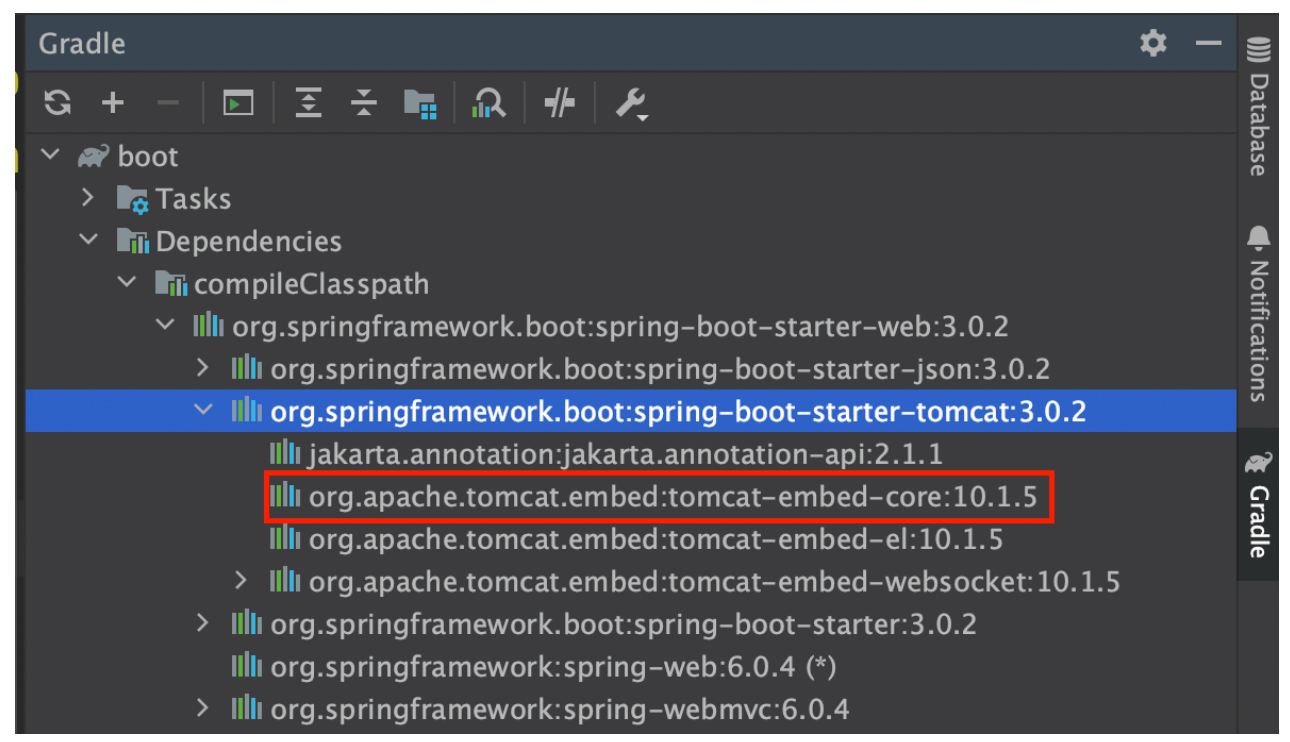
Task: Collapse spring-boot-starter-web dependency
Action: tap(166, 326)
